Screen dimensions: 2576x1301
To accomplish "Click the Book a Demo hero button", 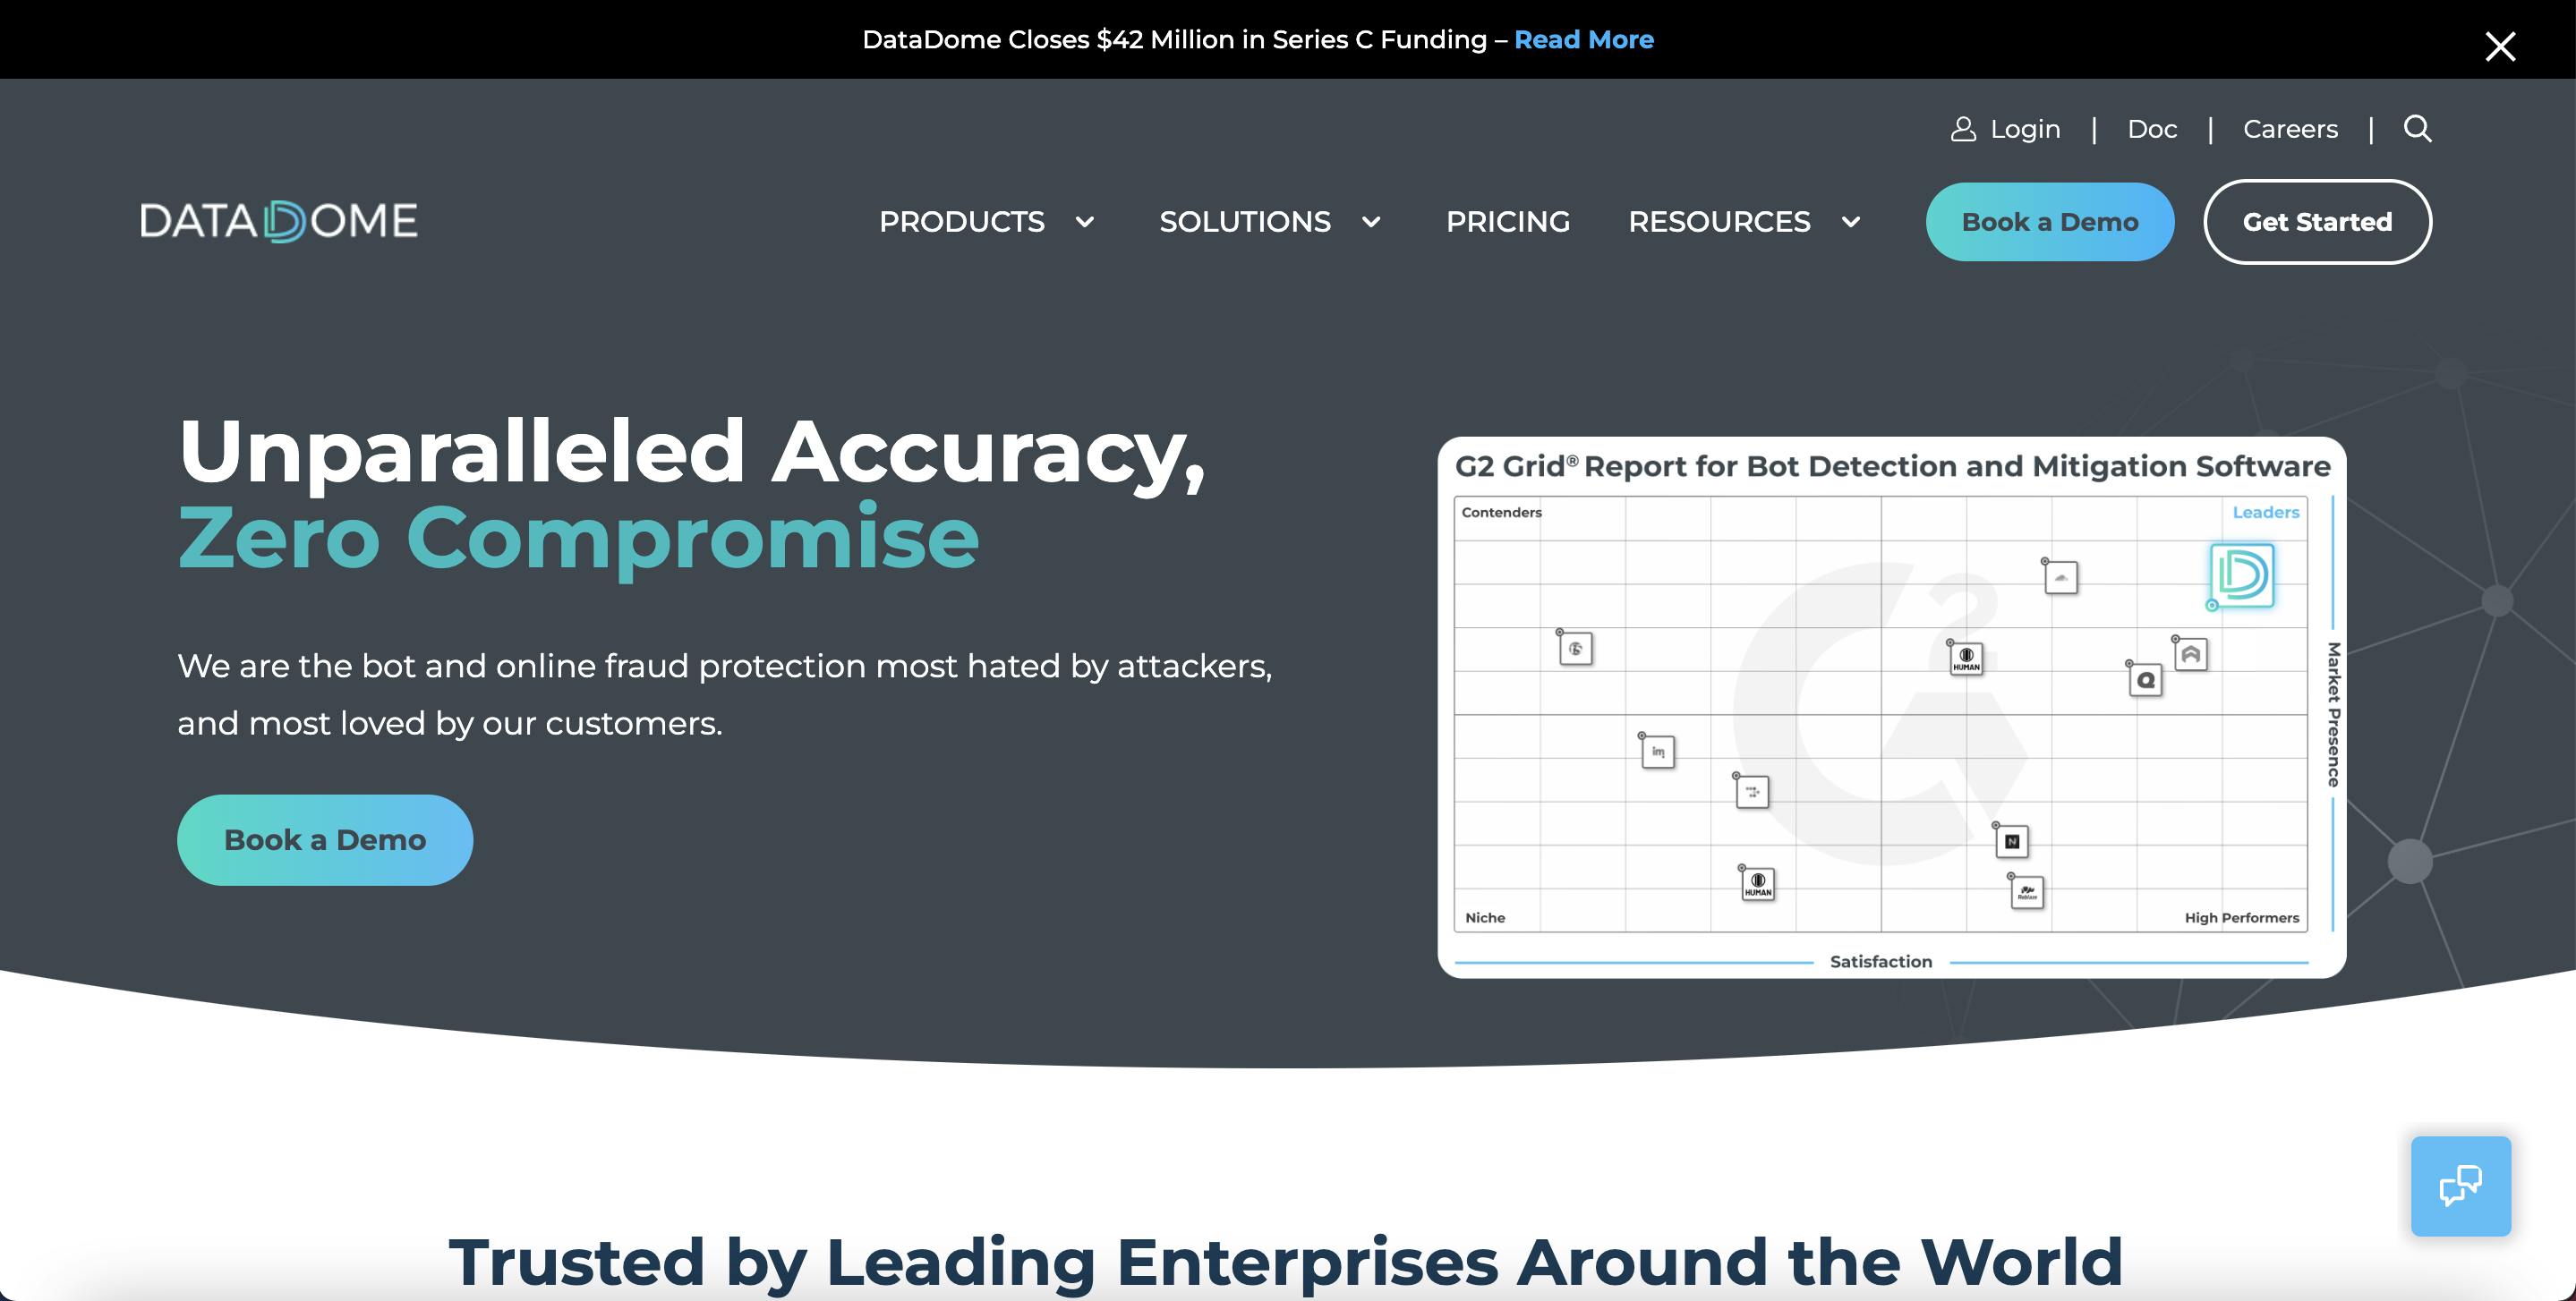I will 325,839.
